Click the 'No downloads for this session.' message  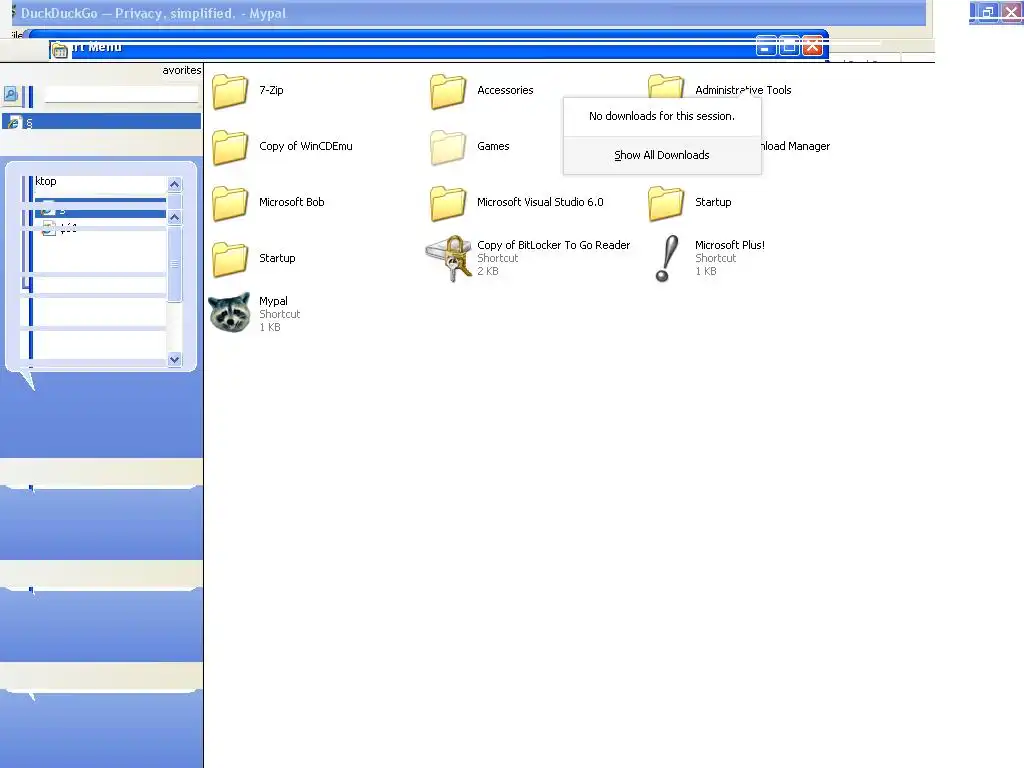(662, 116)
